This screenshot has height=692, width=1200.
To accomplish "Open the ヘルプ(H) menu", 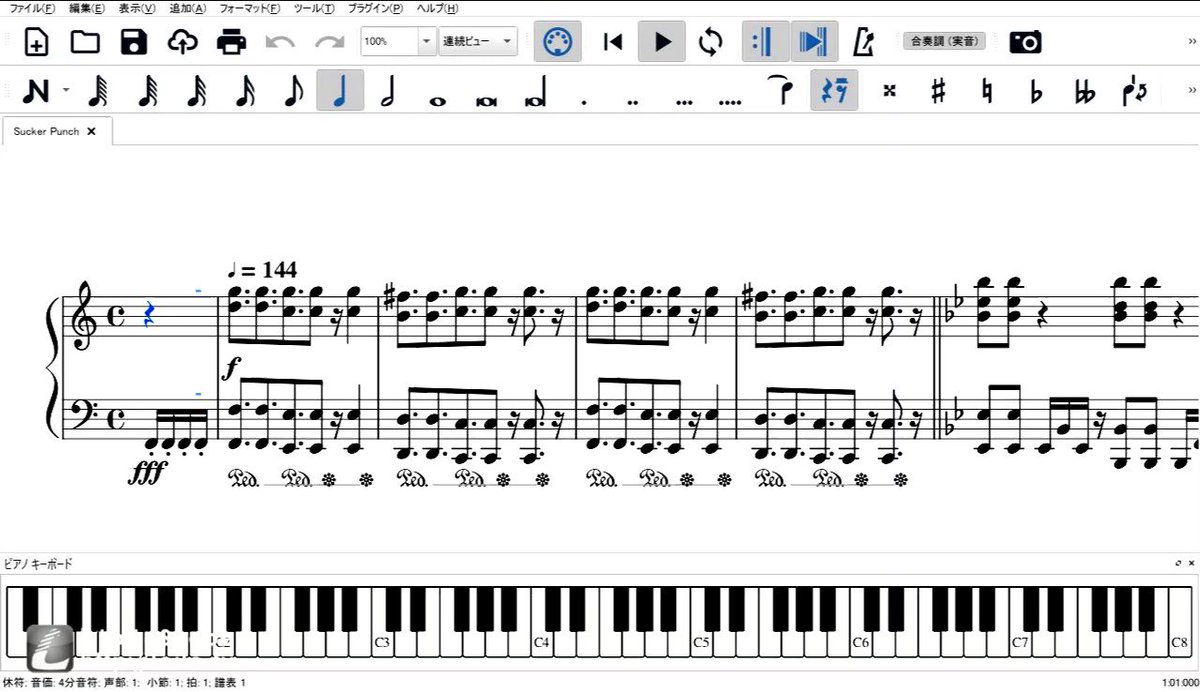I will point(438,8).
